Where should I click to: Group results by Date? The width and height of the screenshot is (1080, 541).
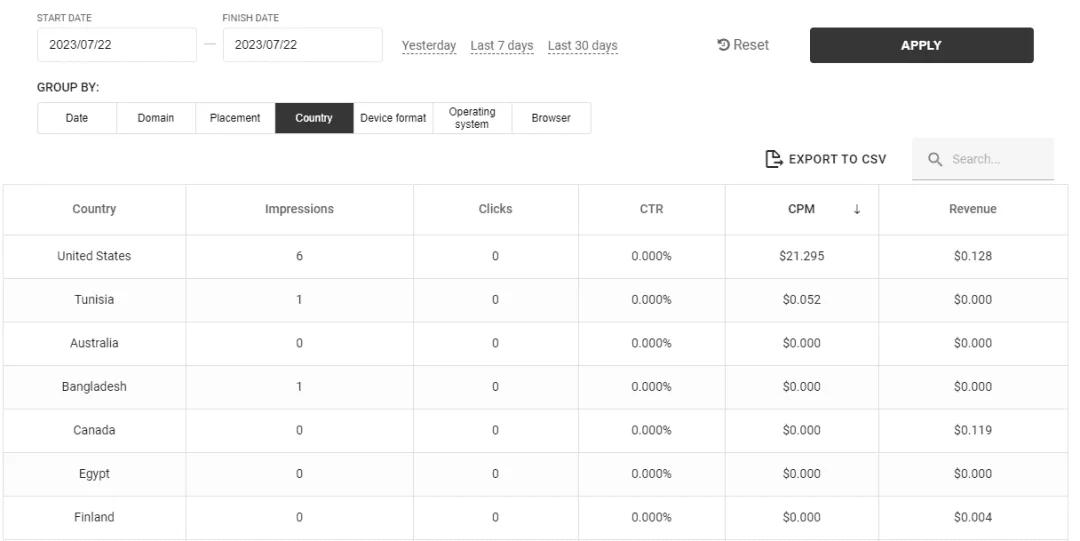[77, 118]
